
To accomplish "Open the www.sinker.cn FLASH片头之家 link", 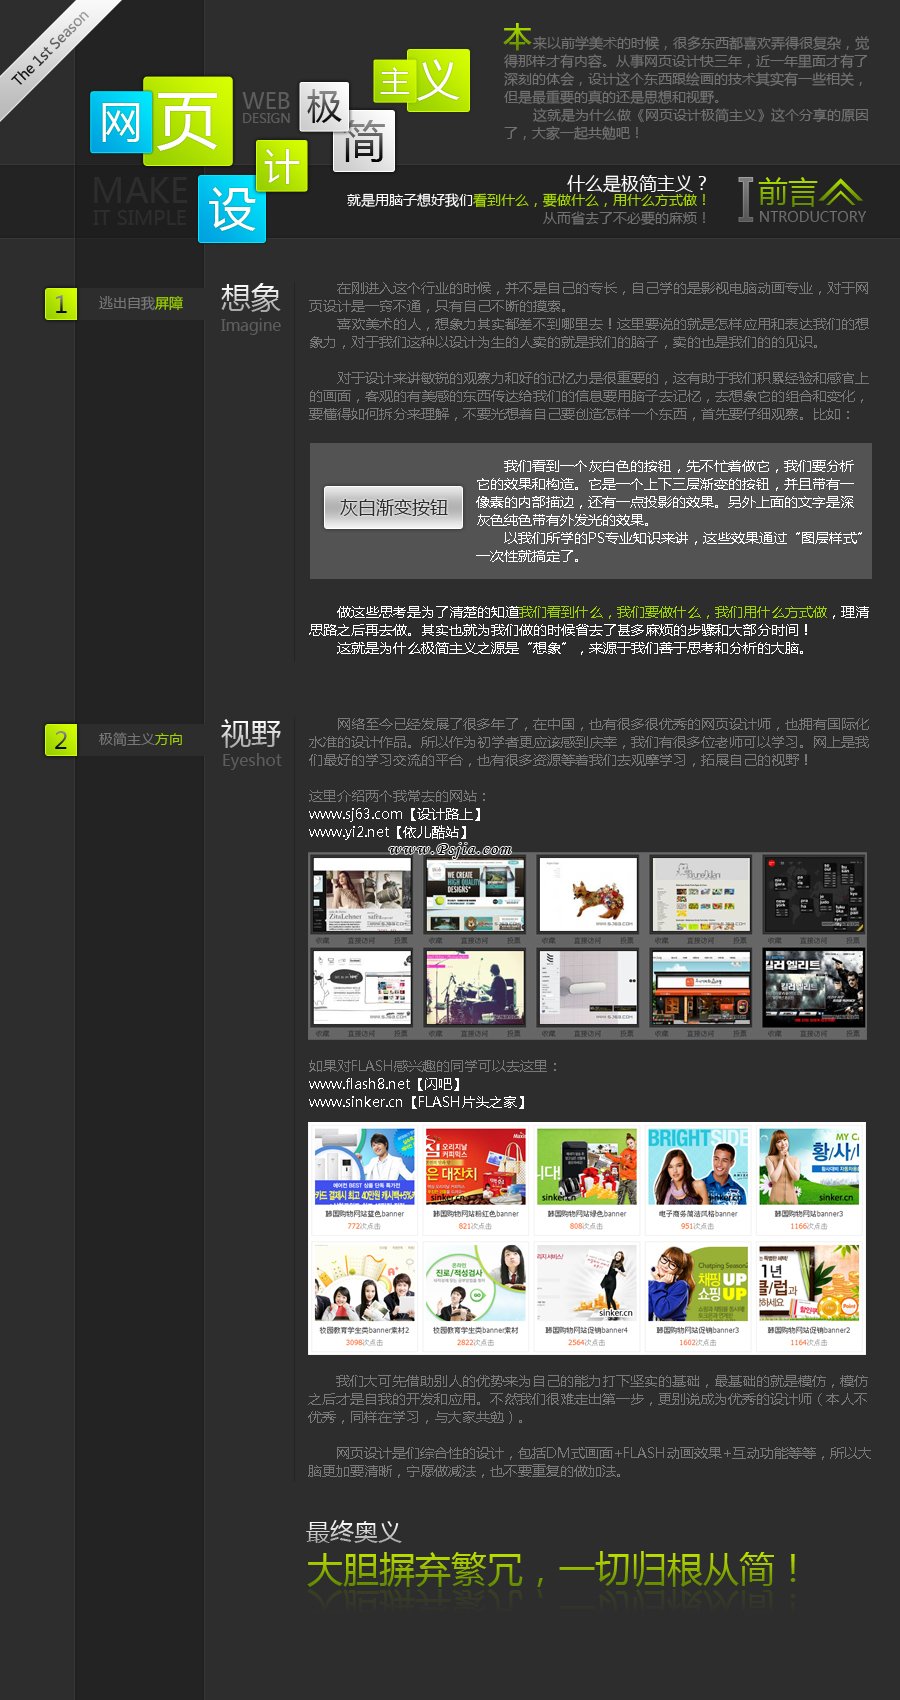I will pyautogui.click(x=418, y=1102).
